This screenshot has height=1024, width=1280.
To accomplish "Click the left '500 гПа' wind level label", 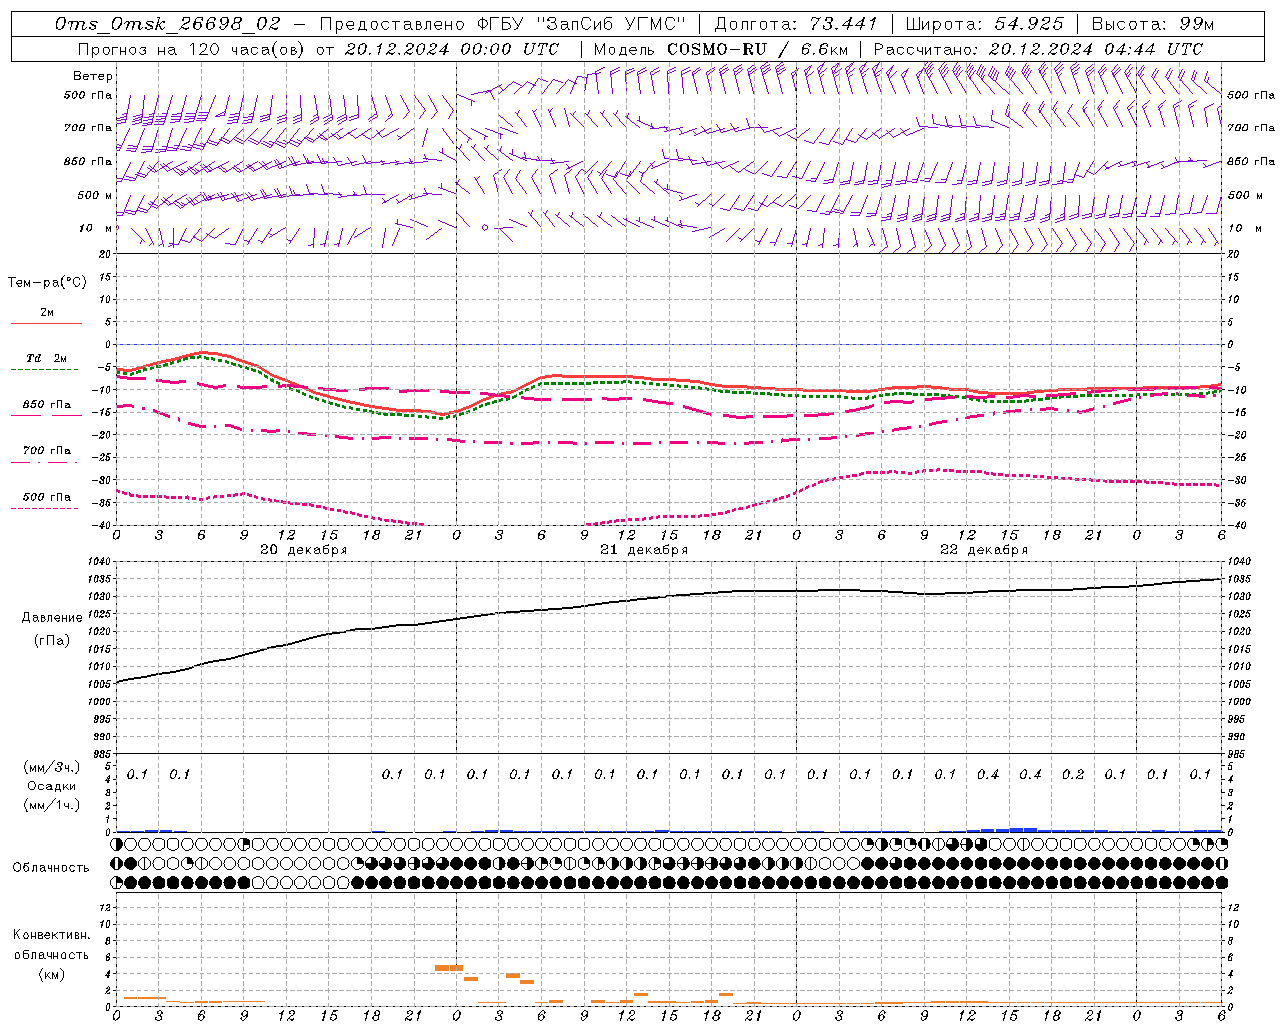I will [x=88, y=95].
